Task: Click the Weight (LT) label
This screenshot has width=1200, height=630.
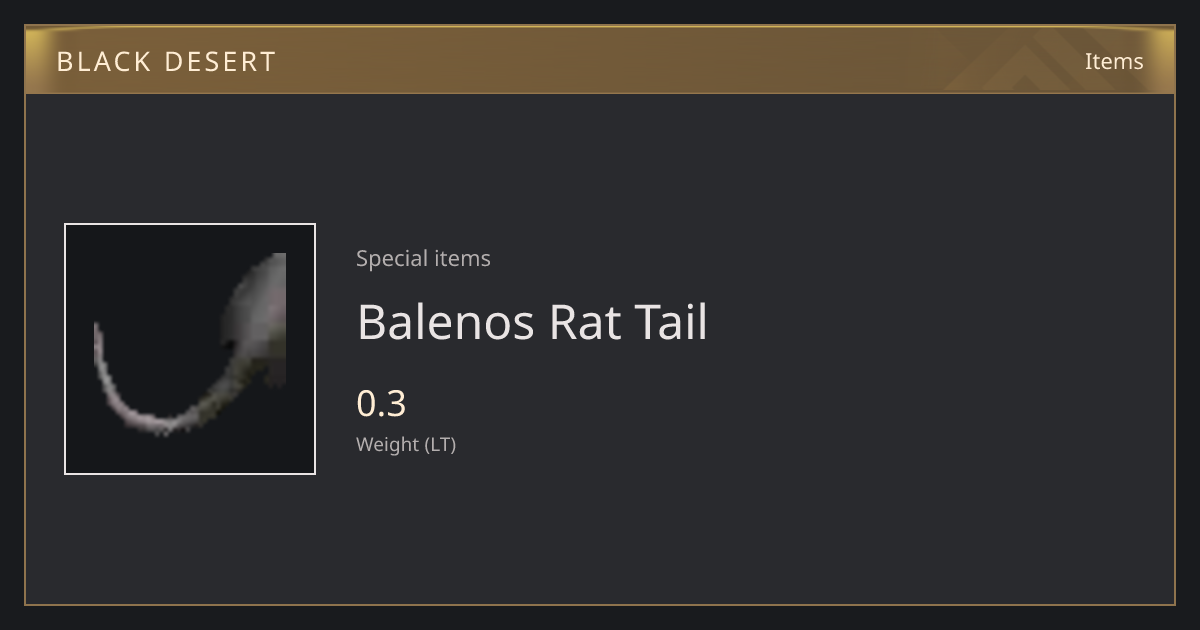Action: tap(406, 444)
